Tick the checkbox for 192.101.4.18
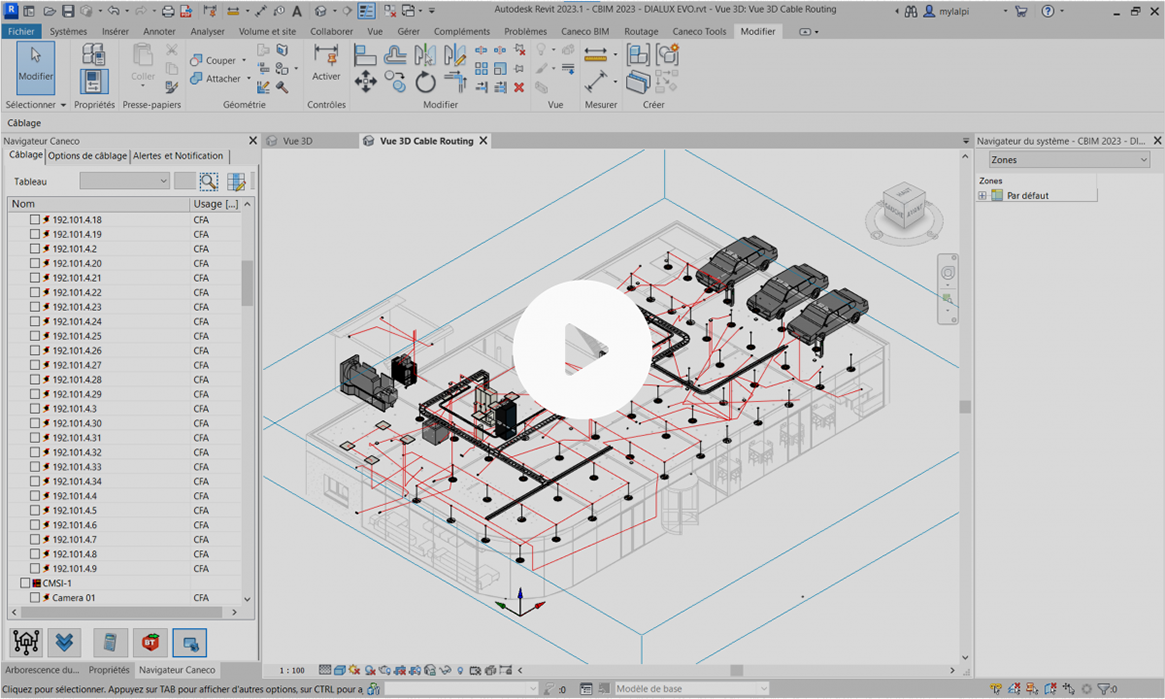 pyautogui.click(x=35, y=220)
